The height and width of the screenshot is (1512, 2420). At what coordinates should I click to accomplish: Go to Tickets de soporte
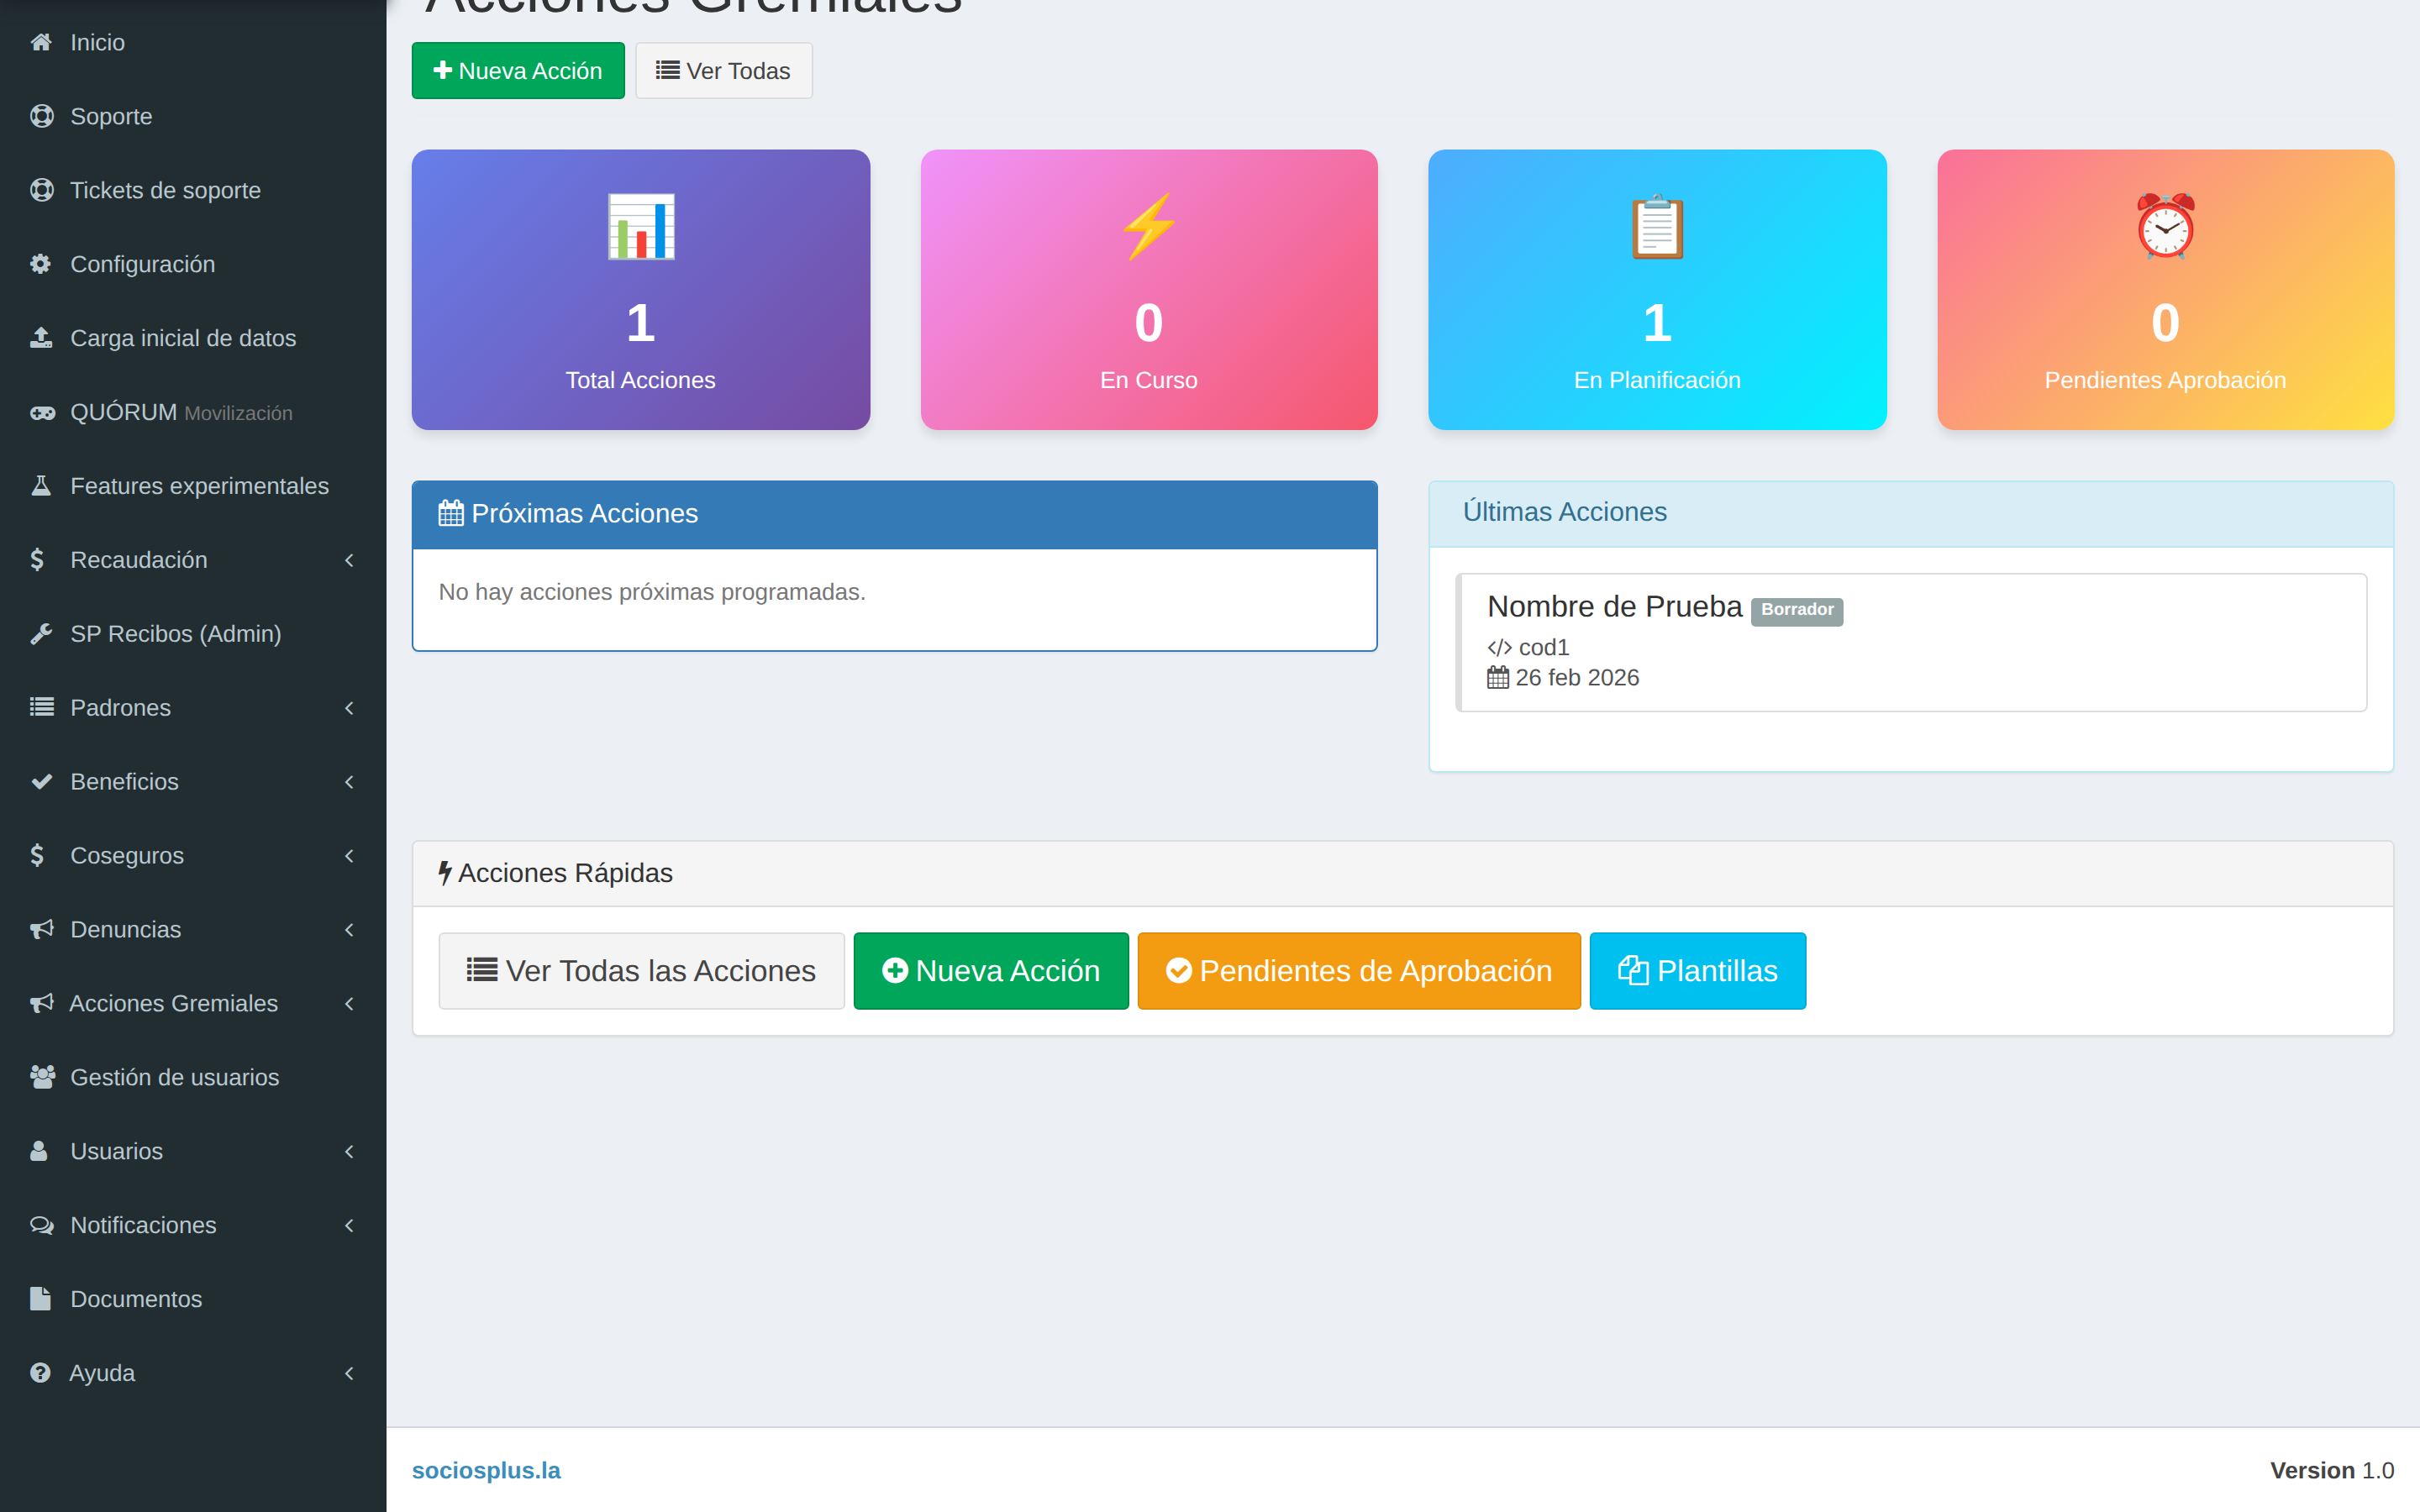pyautogui.click(x=193, y=190)
